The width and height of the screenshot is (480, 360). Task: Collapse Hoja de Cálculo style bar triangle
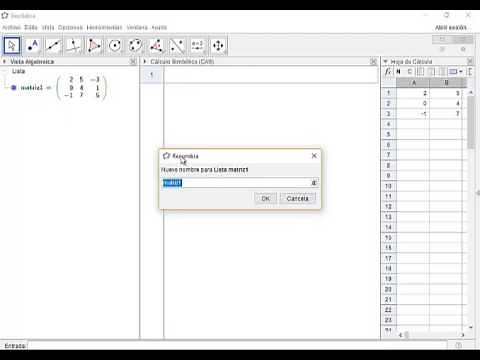(x=385, y=61)
